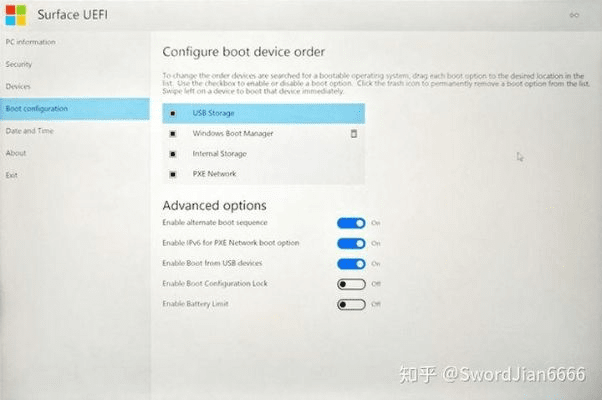Viewport: 602px width, 400px height.
Task: Select Exit in the sidebar
Action: [75, 175]
